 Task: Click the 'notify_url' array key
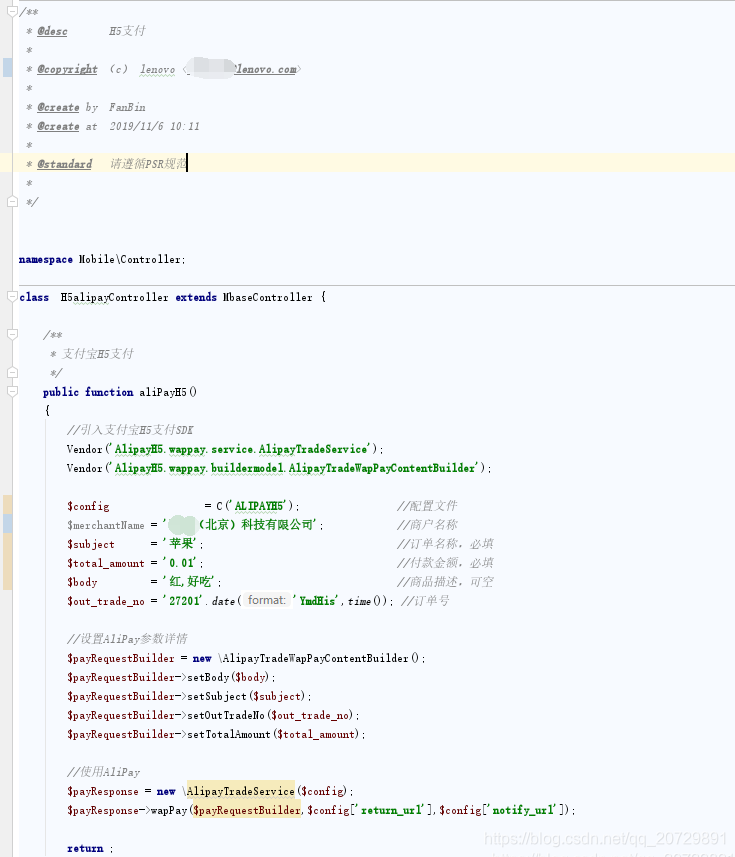[x=524, y=811]
